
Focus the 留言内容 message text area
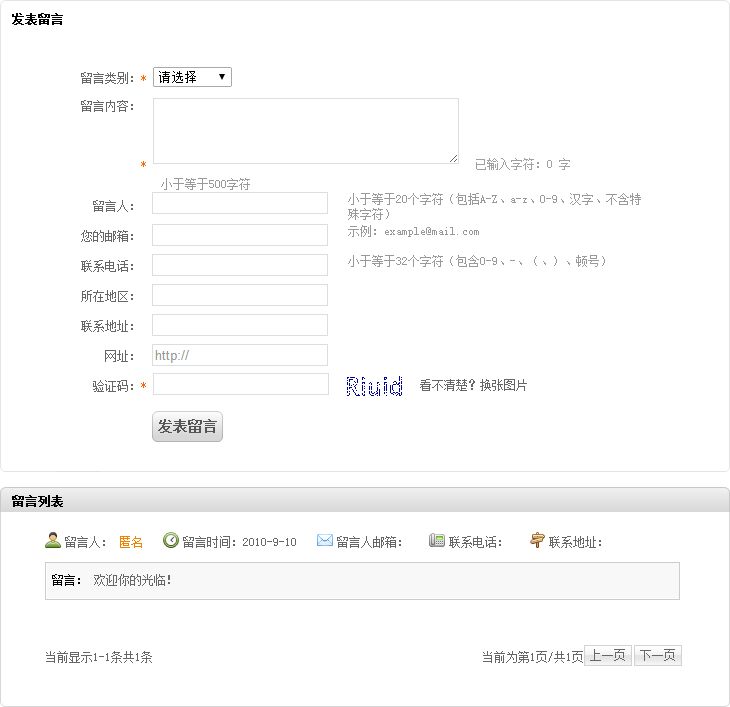[x=305, y=130]
